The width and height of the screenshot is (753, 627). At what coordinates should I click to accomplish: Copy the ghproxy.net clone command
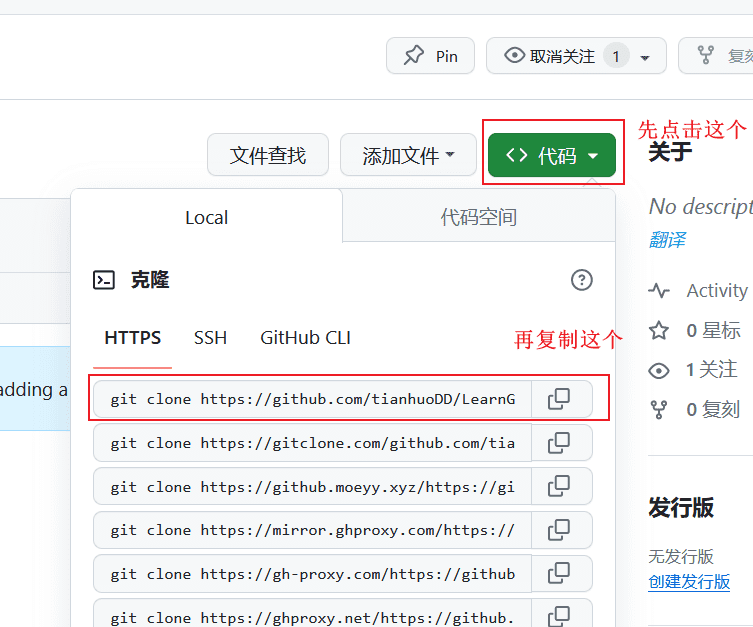559,613
